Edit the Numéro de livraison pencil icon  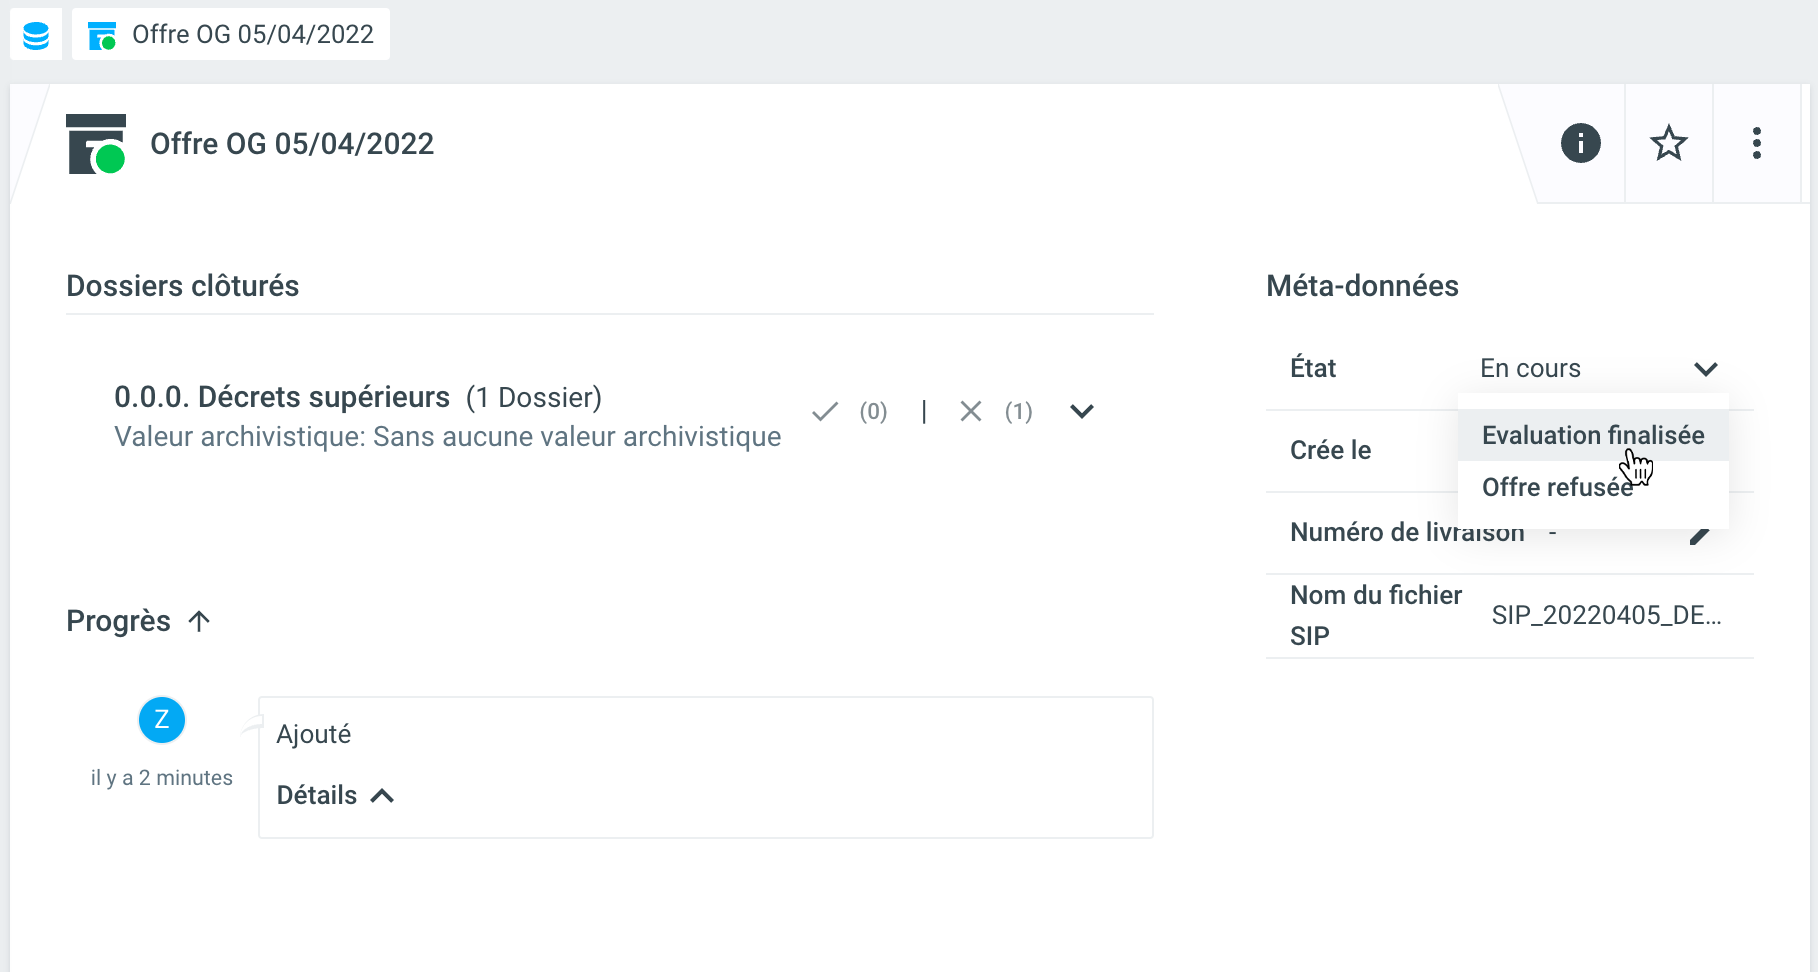[1699, 536]
